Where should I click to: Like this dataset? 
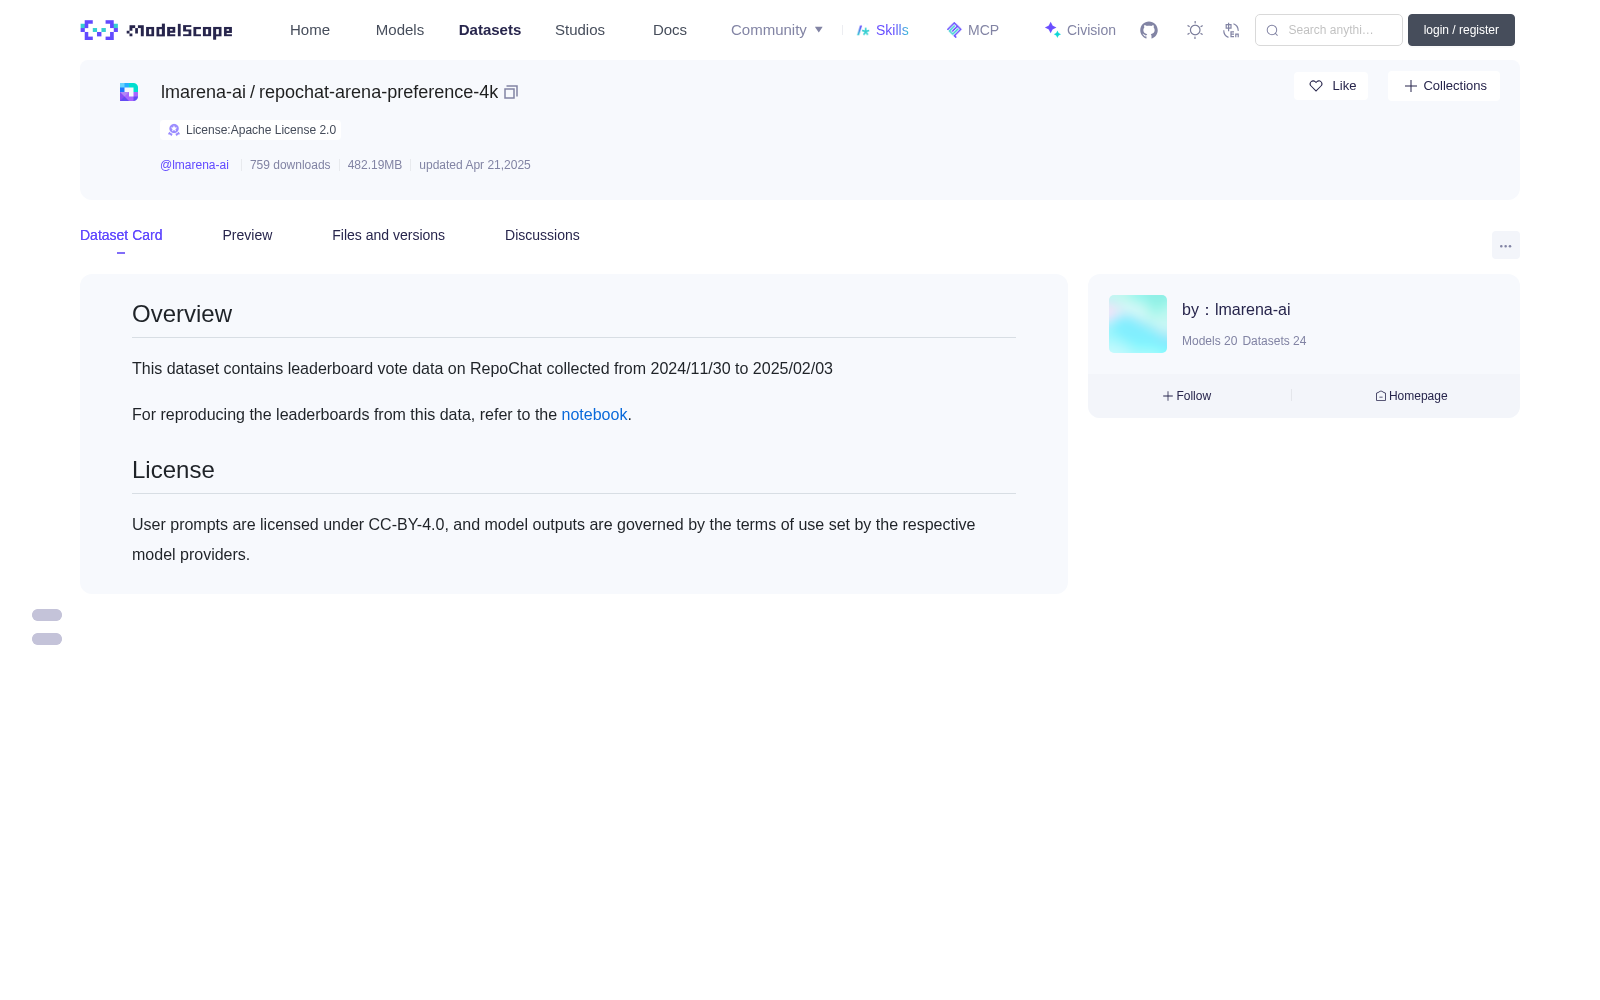click(x=1331, y=86)
